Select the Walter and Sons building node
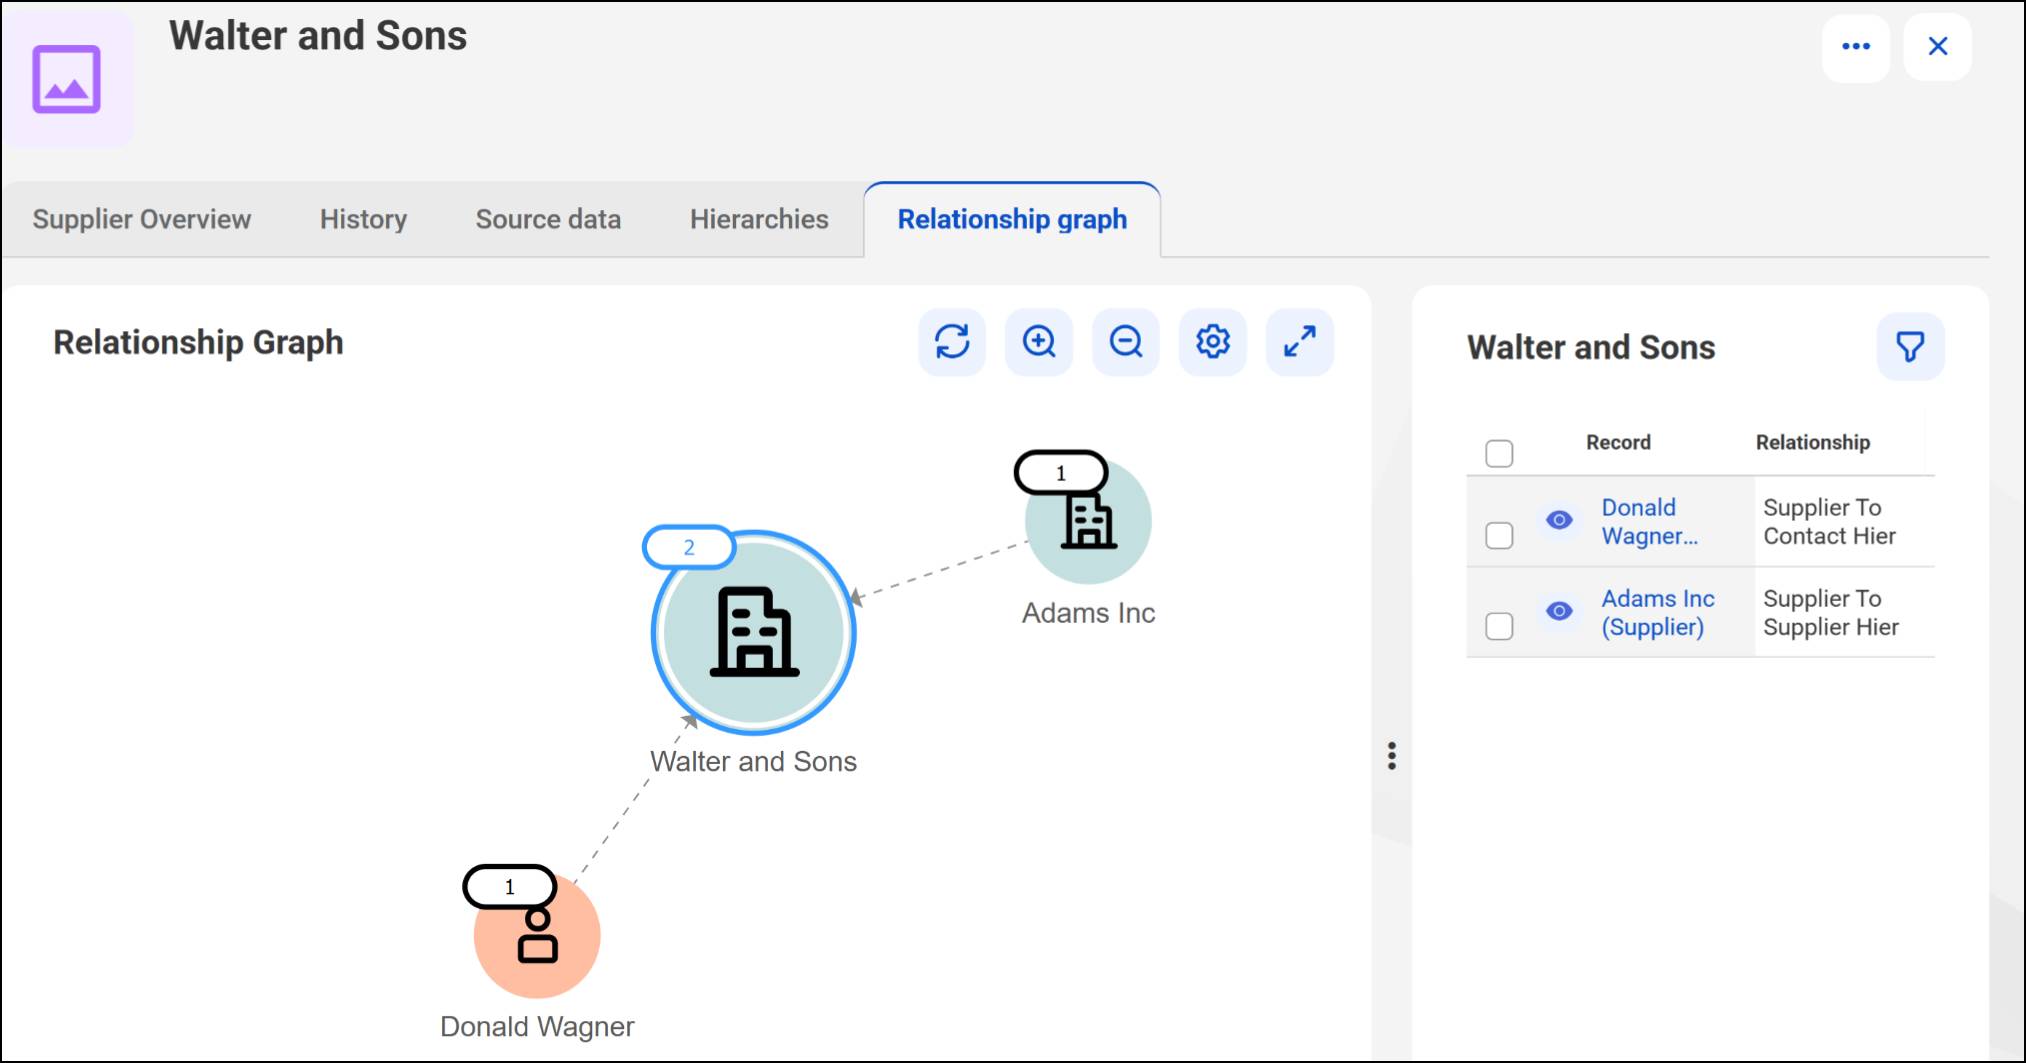Image resolution: width=2026 pixels, height=1063 pixels. 754,633
